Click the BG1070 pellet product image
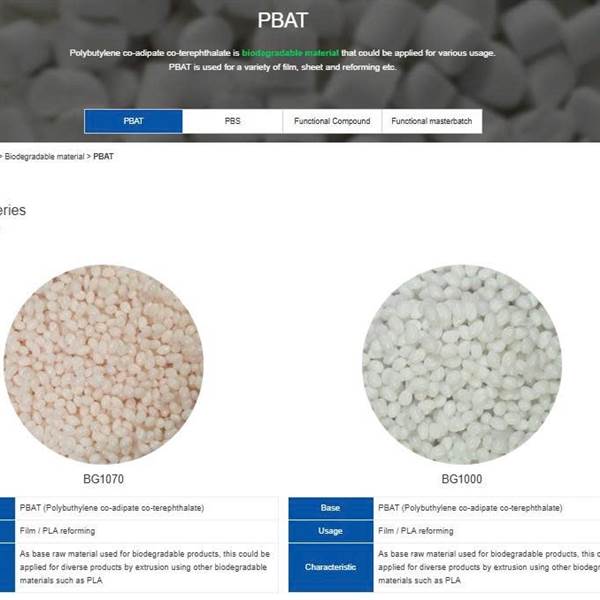Screen dimensions: 600x600 [x=103, y=364]
